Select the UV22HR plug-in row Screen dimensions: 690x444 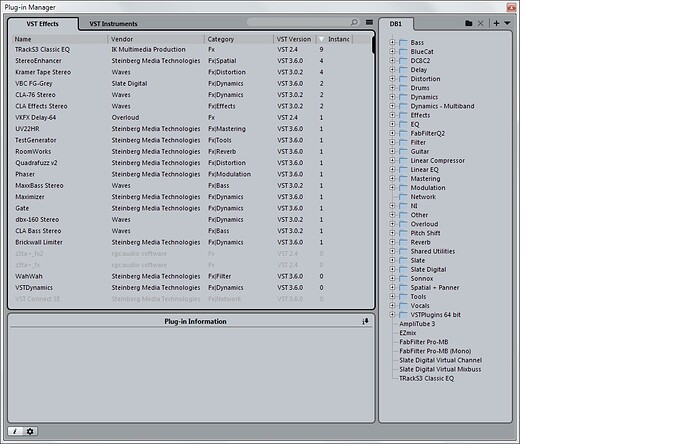pos(192,129)
